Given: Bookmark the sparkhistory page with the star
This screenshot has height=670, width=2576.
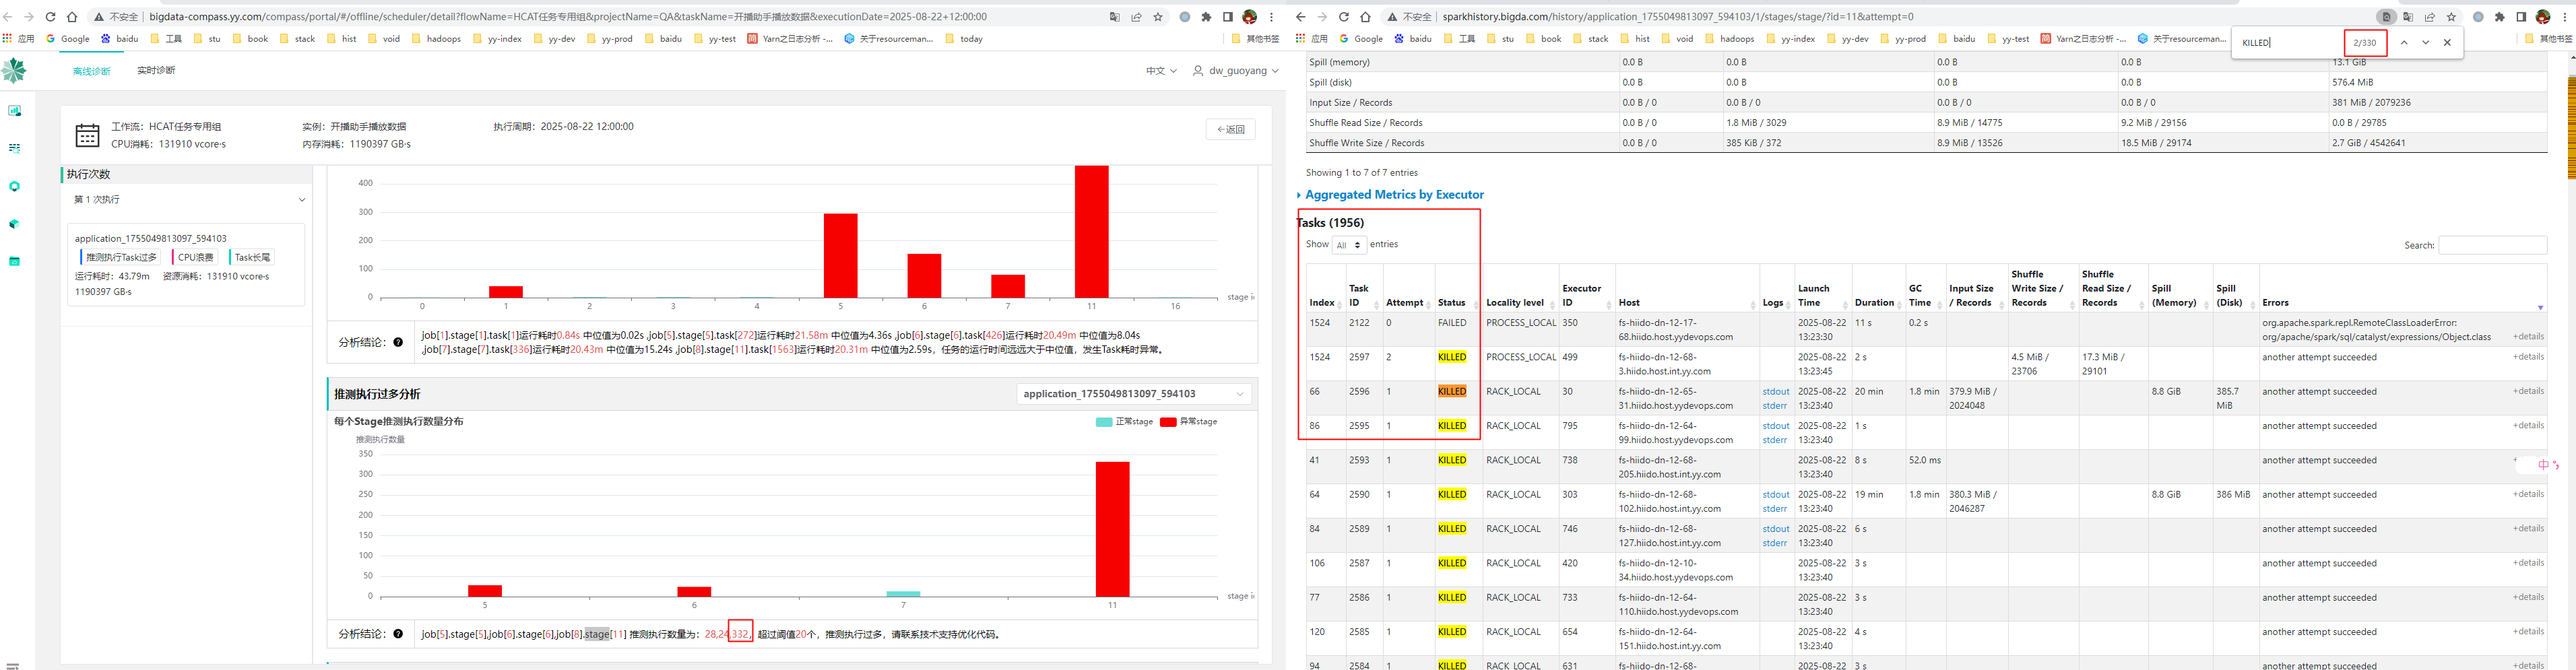Looking at the screenshot, I should [x=2451, y=17].
